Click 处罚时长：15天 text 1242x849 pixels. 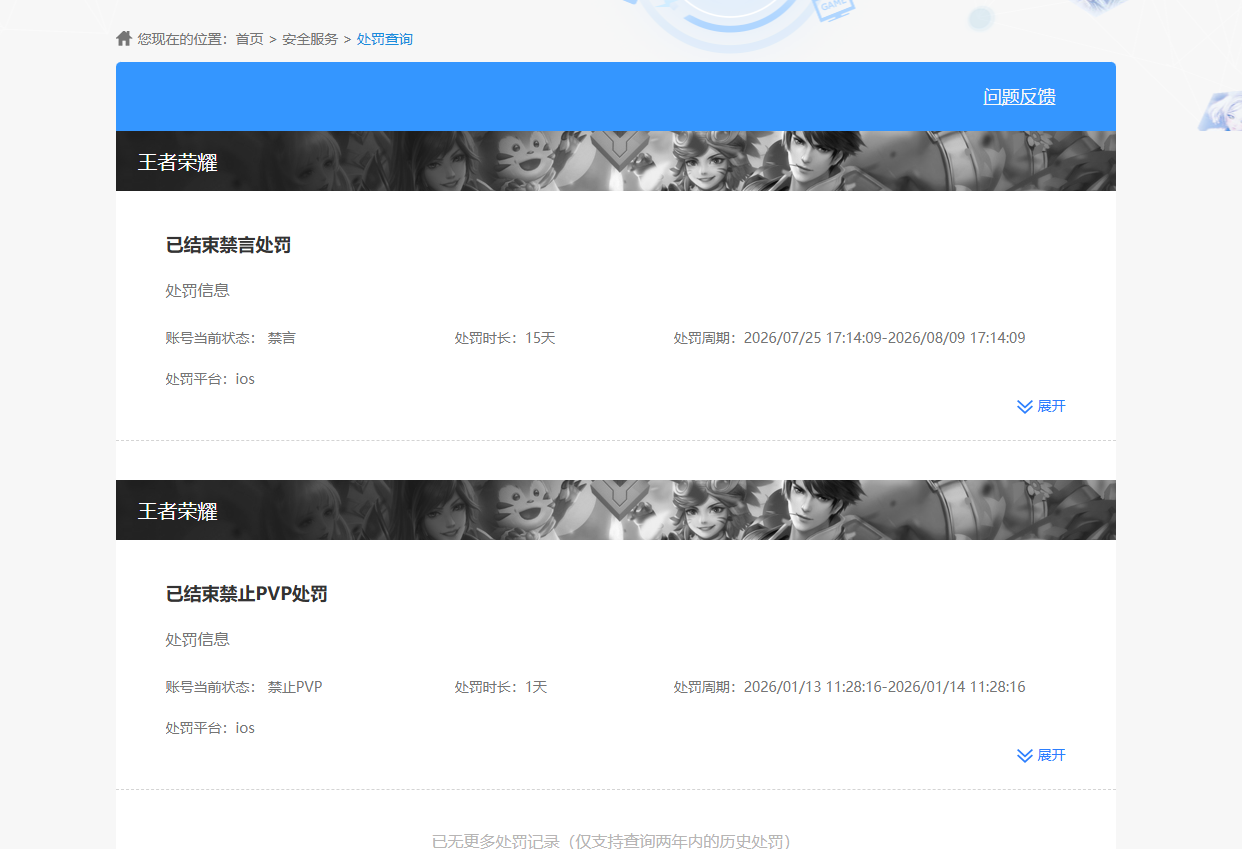(505, 338)
